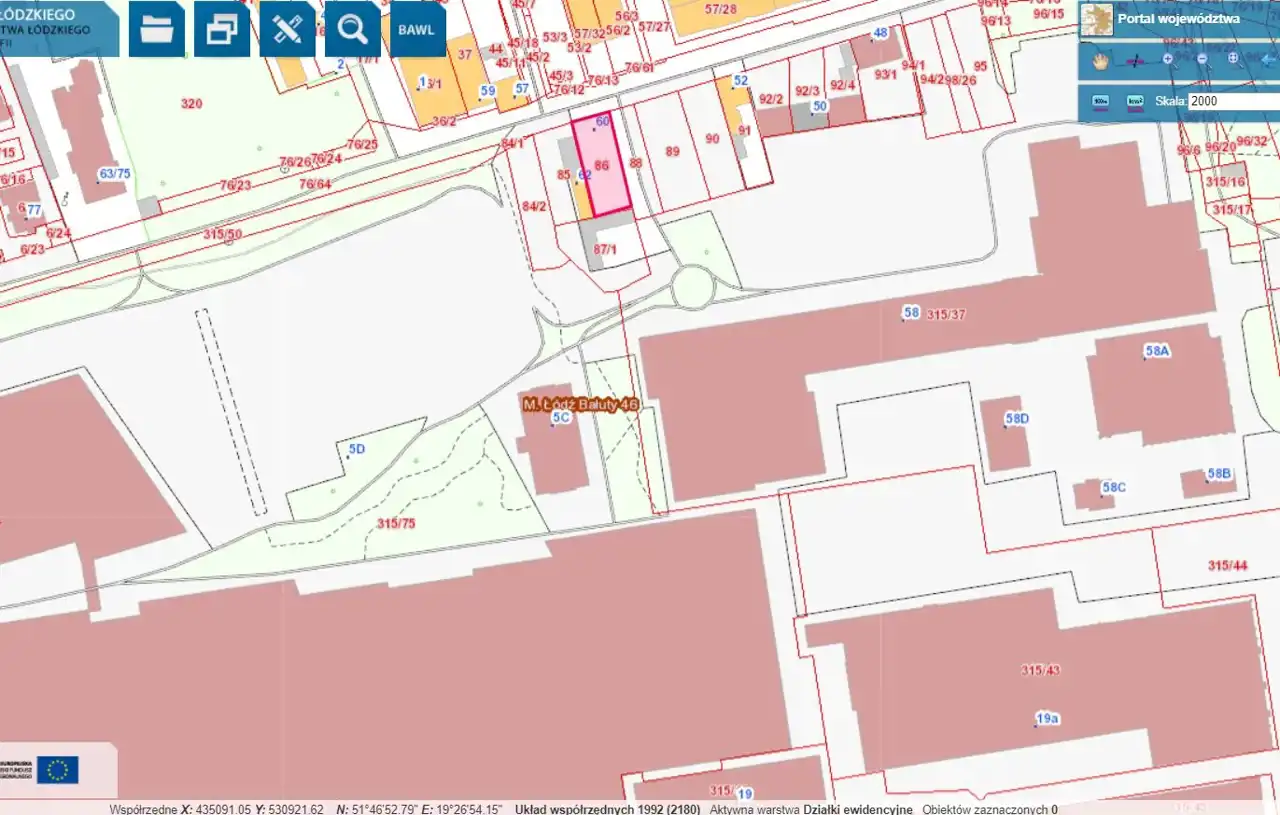1280x815 pixels.
Task: Click parcel label 76/64
Action: [x=314, y=184]
